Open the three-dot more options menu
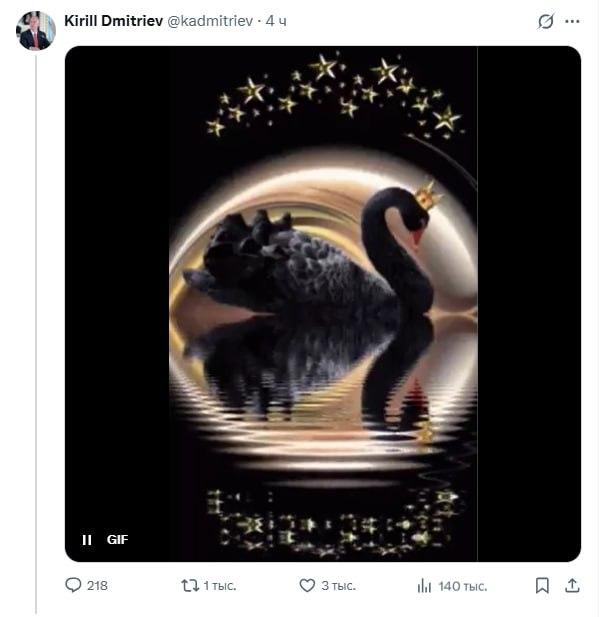Image resolution: width=605 pixels, height=617 pixels. point(572,21)
